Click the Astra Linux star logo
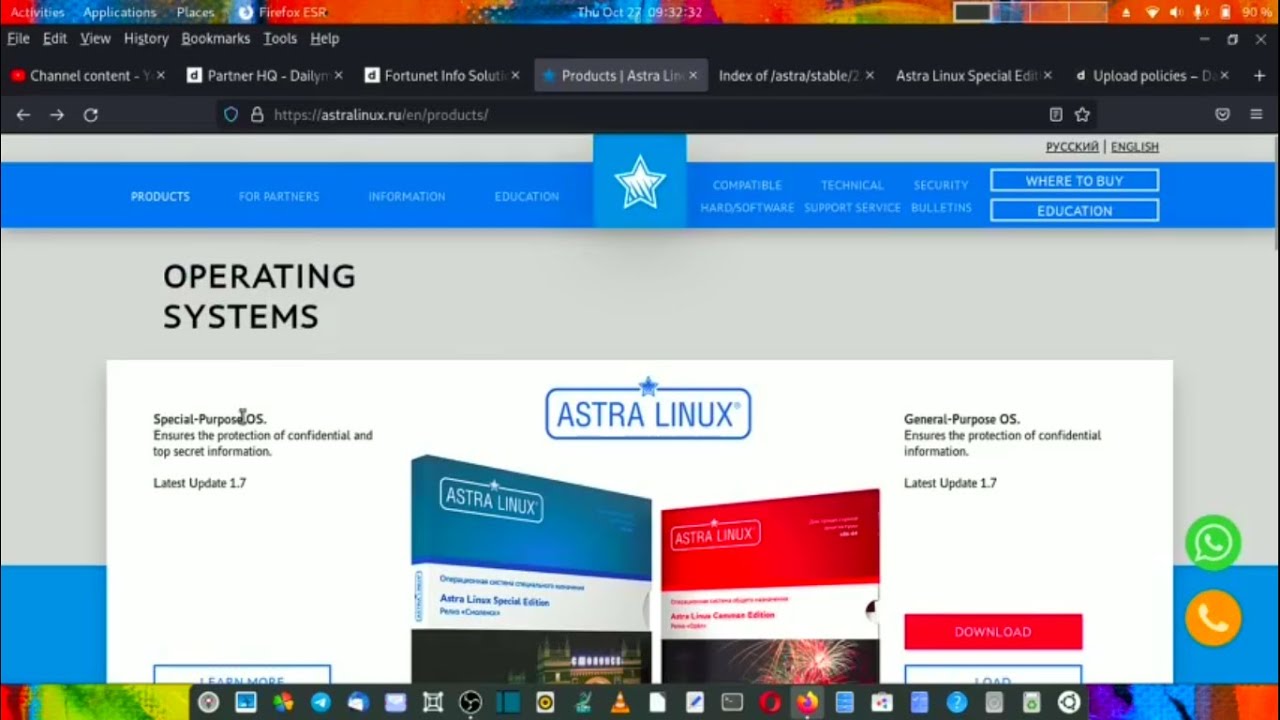 coord(640,182)
